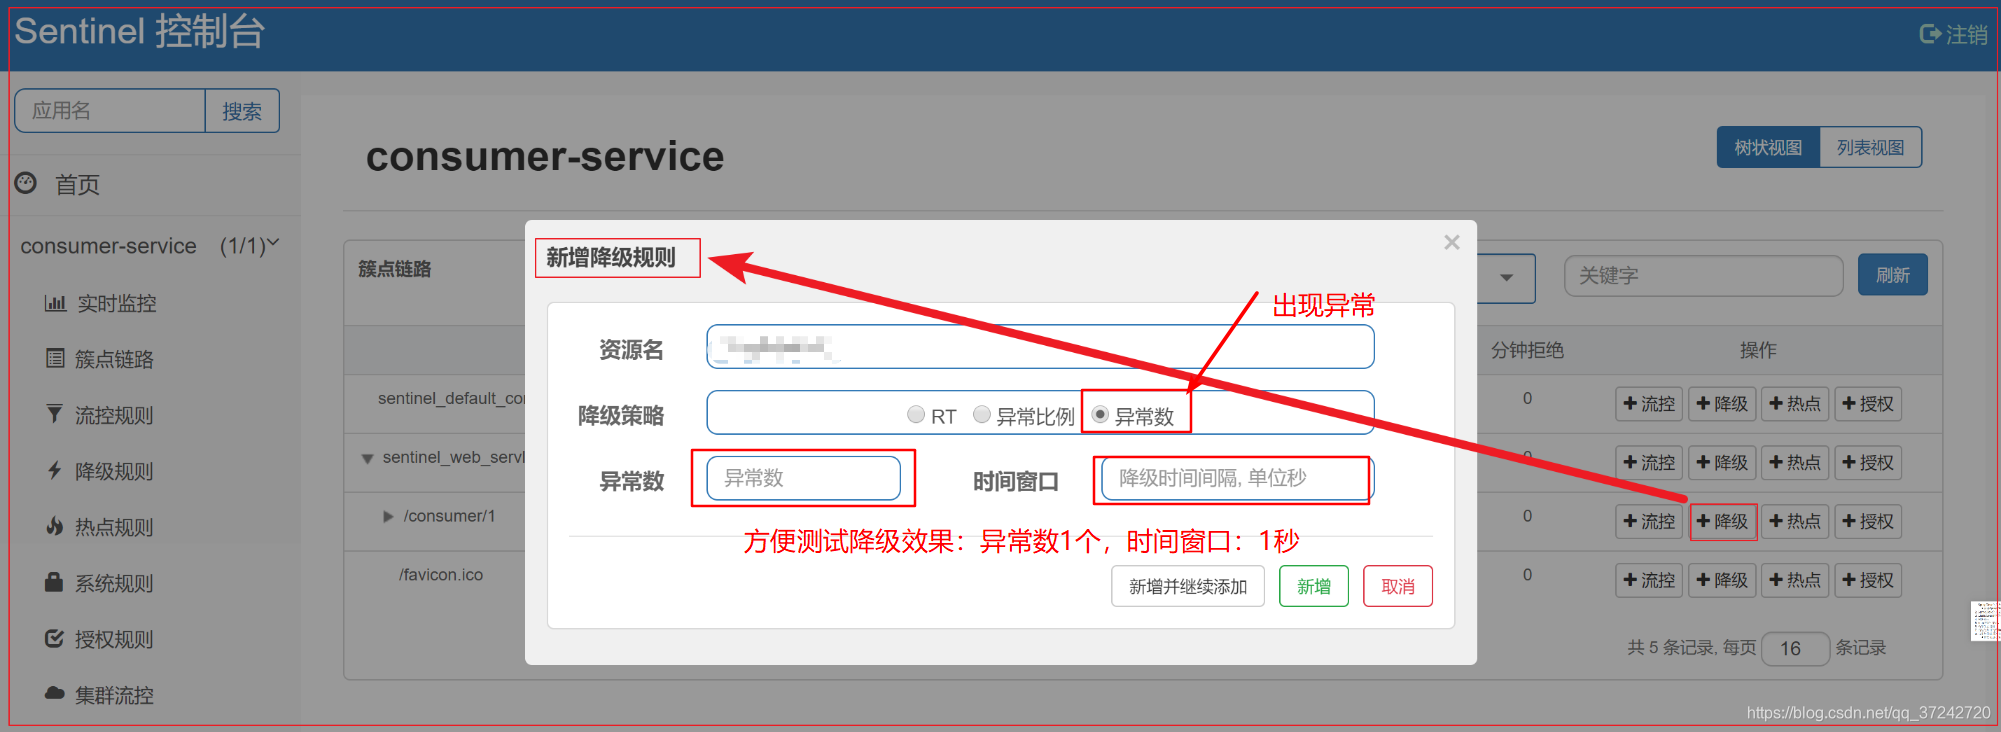Open 流控规则 filter icon in sidebar

pos(55,414)
